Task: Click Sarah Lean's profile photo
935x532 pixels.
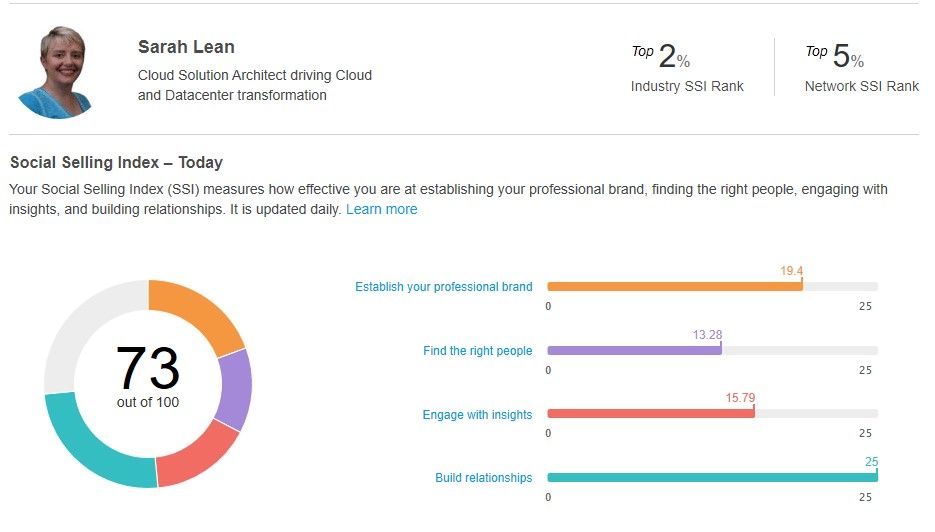Action: pos(58,73)
